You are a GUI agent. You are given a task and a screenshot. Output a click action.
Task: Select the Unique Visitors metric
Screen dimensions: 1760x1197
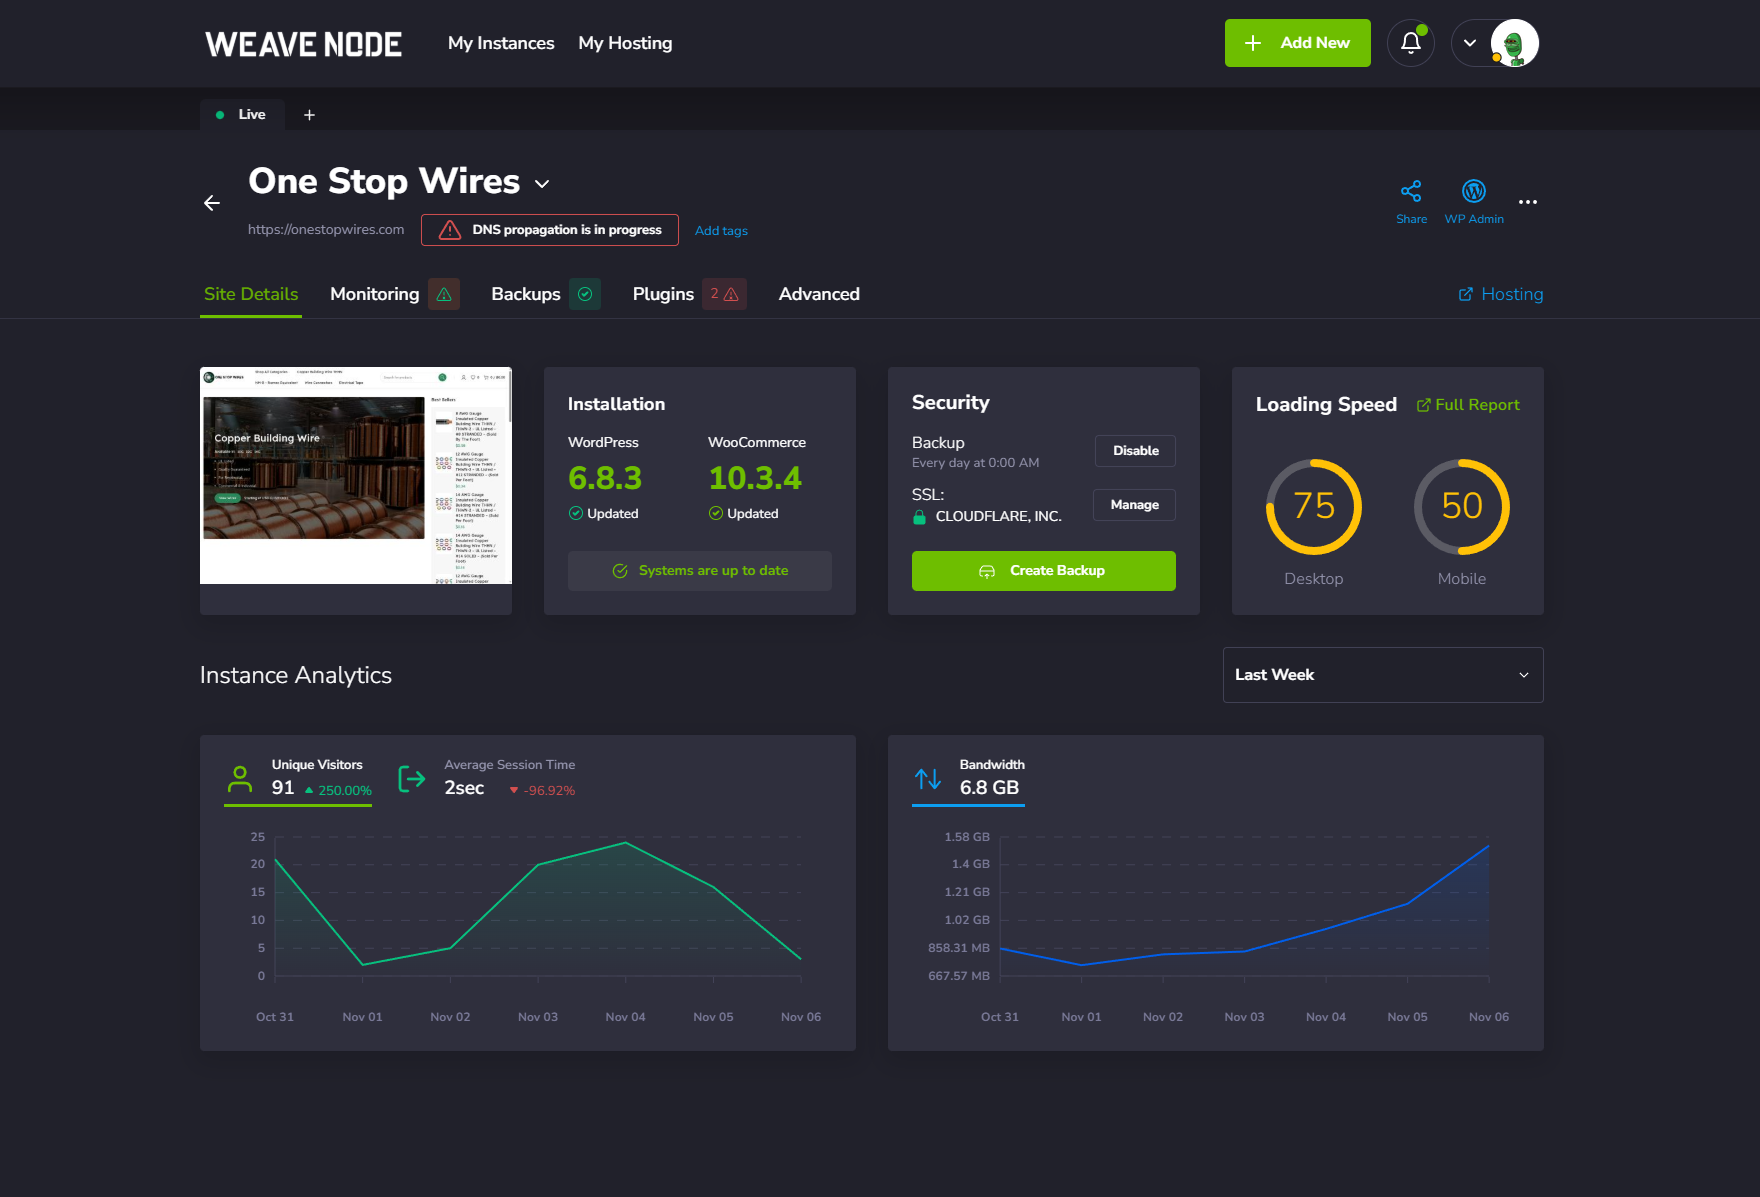point(298,778)
